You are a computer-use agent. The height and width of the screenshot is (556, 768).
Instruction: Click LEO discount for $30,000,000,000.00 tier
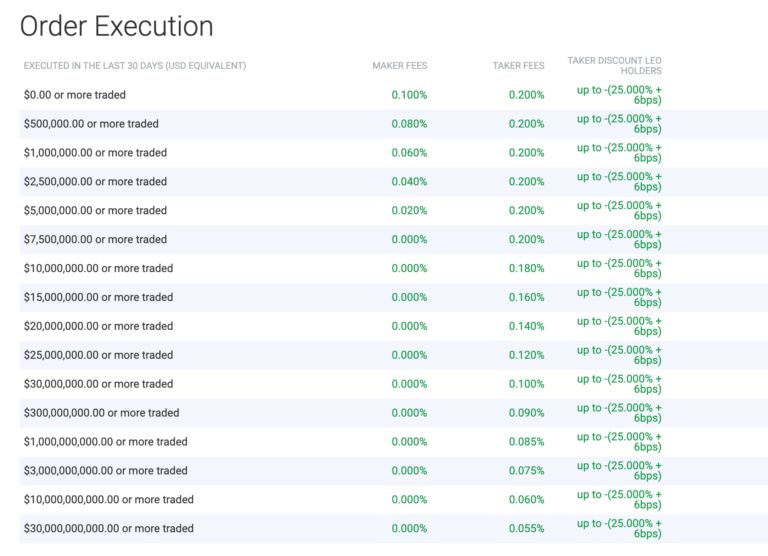619,529
